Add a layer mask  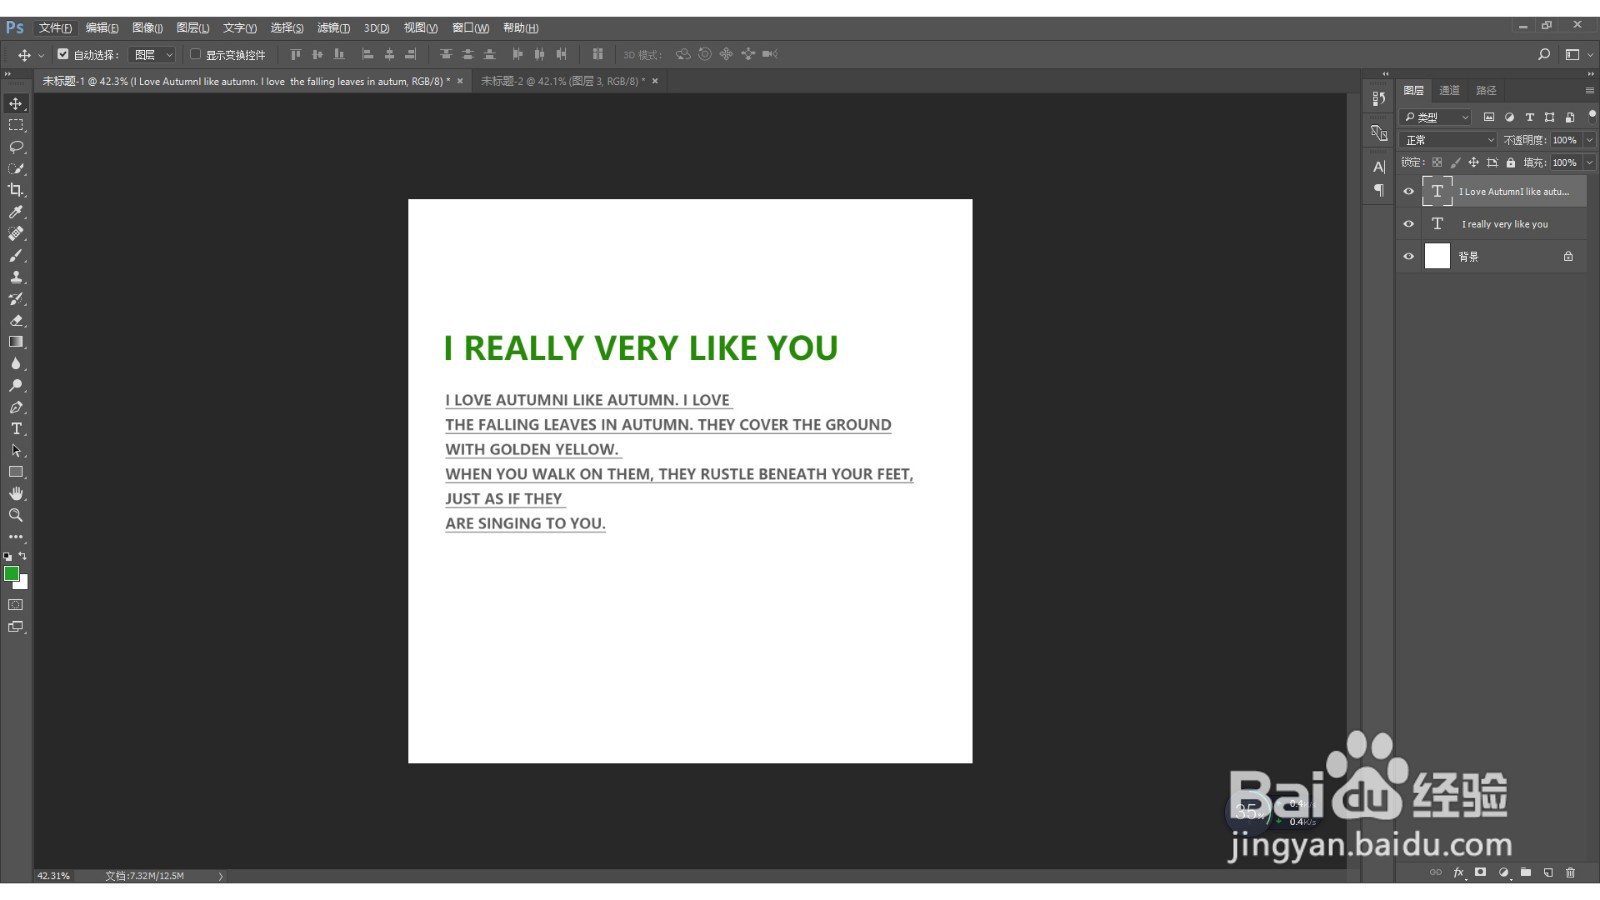click(1481, 872)
